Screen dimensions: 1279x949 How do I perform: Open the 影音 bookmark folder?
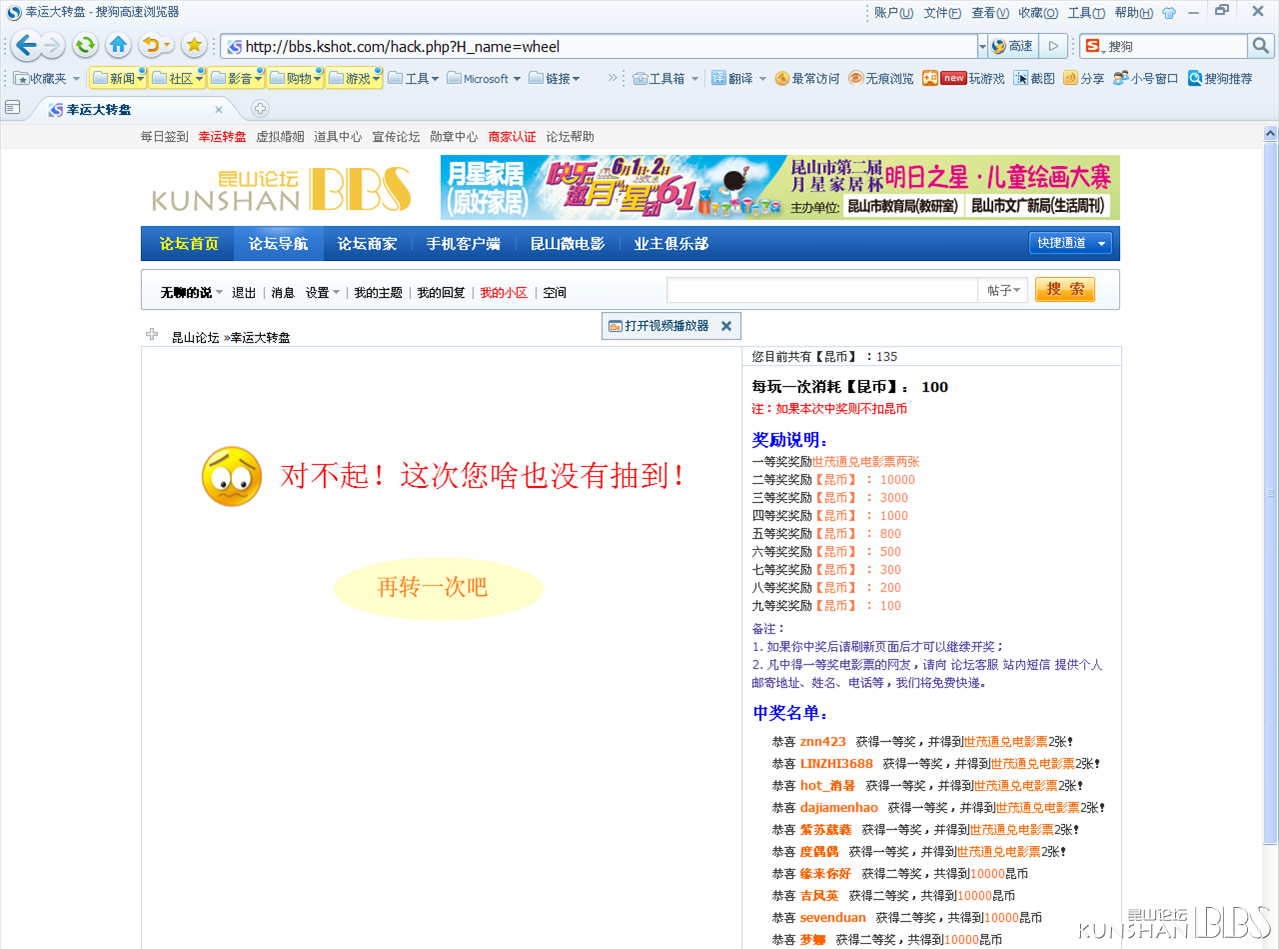(236, 78)
